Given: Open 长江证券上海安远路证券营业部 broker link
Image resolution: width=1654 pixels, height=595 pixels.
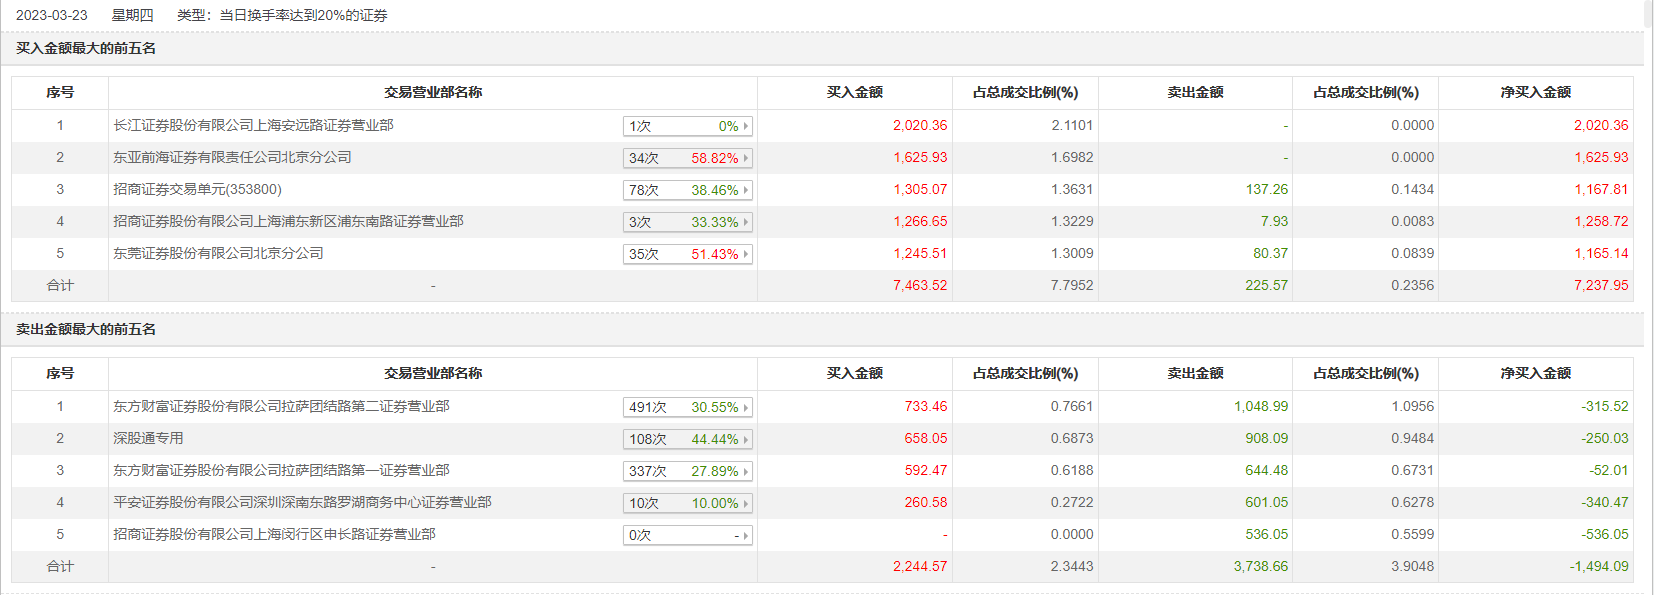Looking at the screenshot, I should [253, 125].
